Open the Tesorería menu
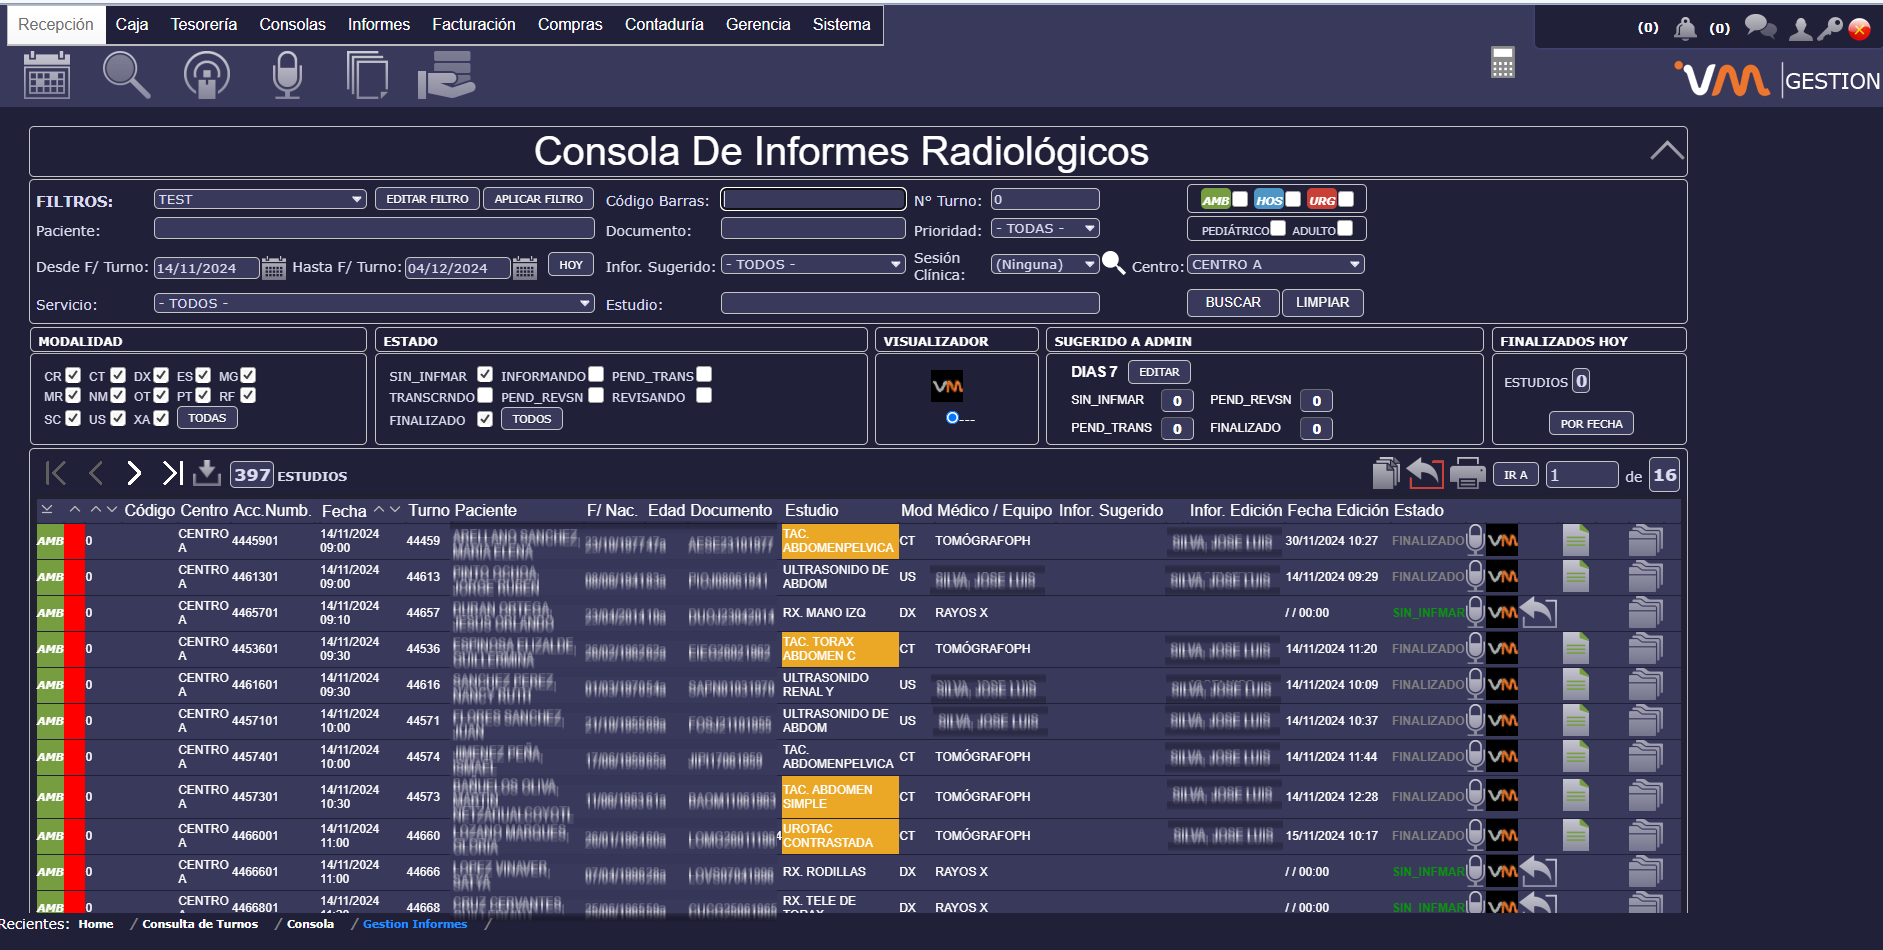1883x950 pixels. (204, 25)
